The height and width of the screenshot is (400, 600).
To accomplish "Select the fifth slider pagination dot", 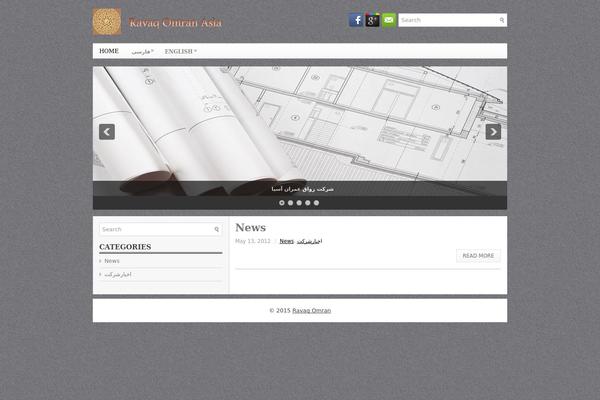I will 316,203.
